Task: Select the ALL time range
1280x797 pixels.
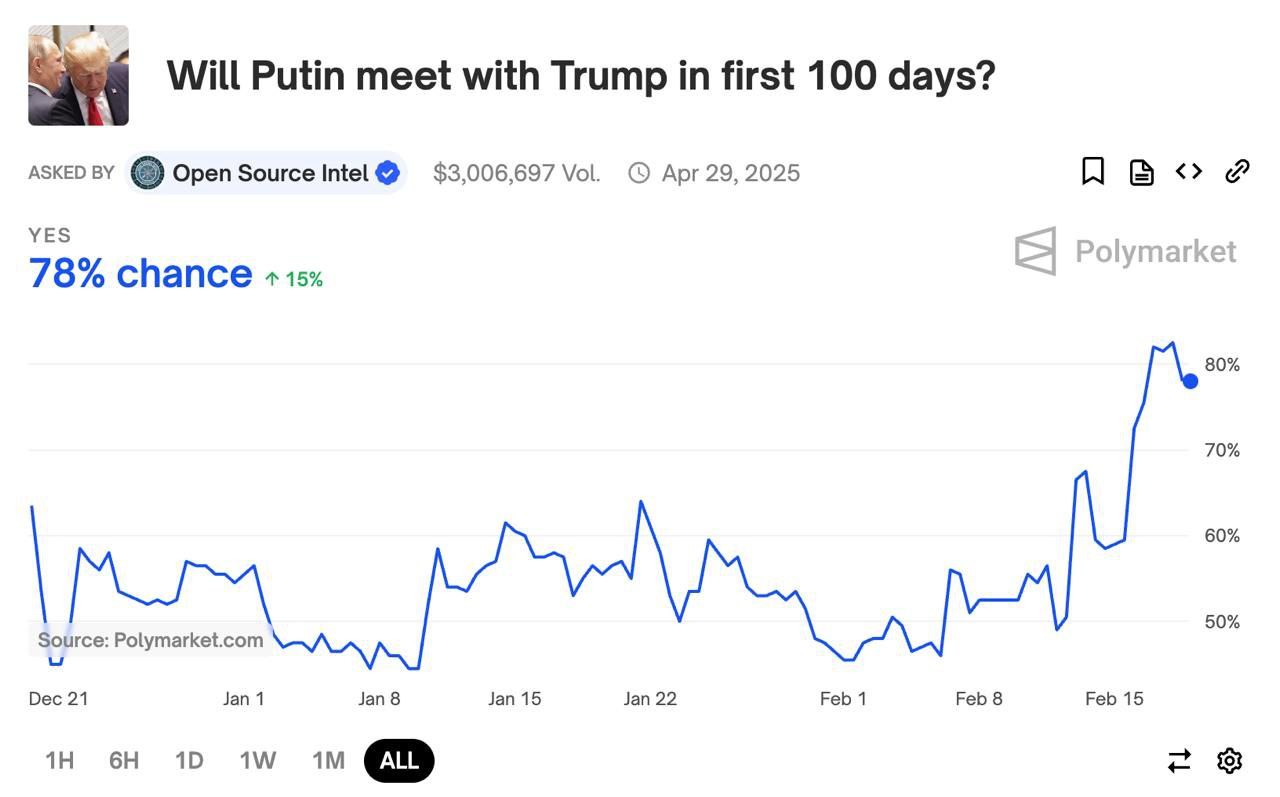Action: [x=399, y=761]
